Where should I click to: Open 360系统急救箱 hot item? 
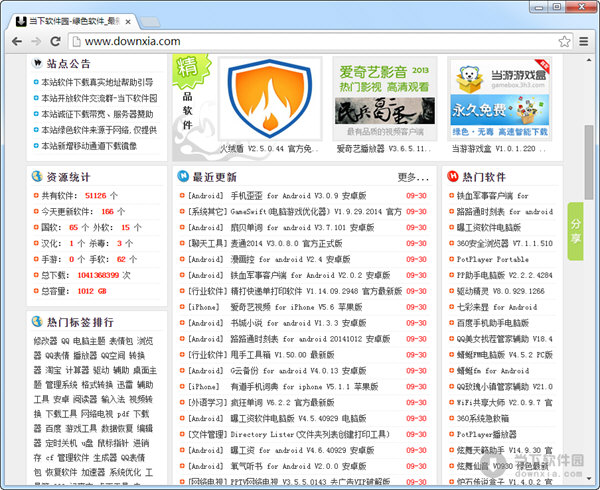click(x=483, y=418)
